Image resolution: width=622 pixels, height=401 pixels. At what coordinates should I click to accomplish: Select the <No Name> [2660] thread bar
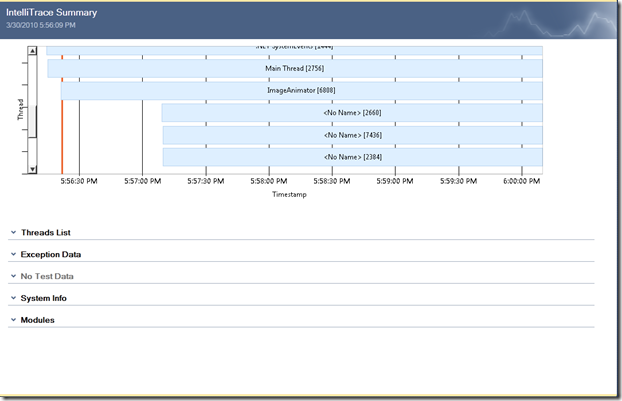(x=352, y=113)
